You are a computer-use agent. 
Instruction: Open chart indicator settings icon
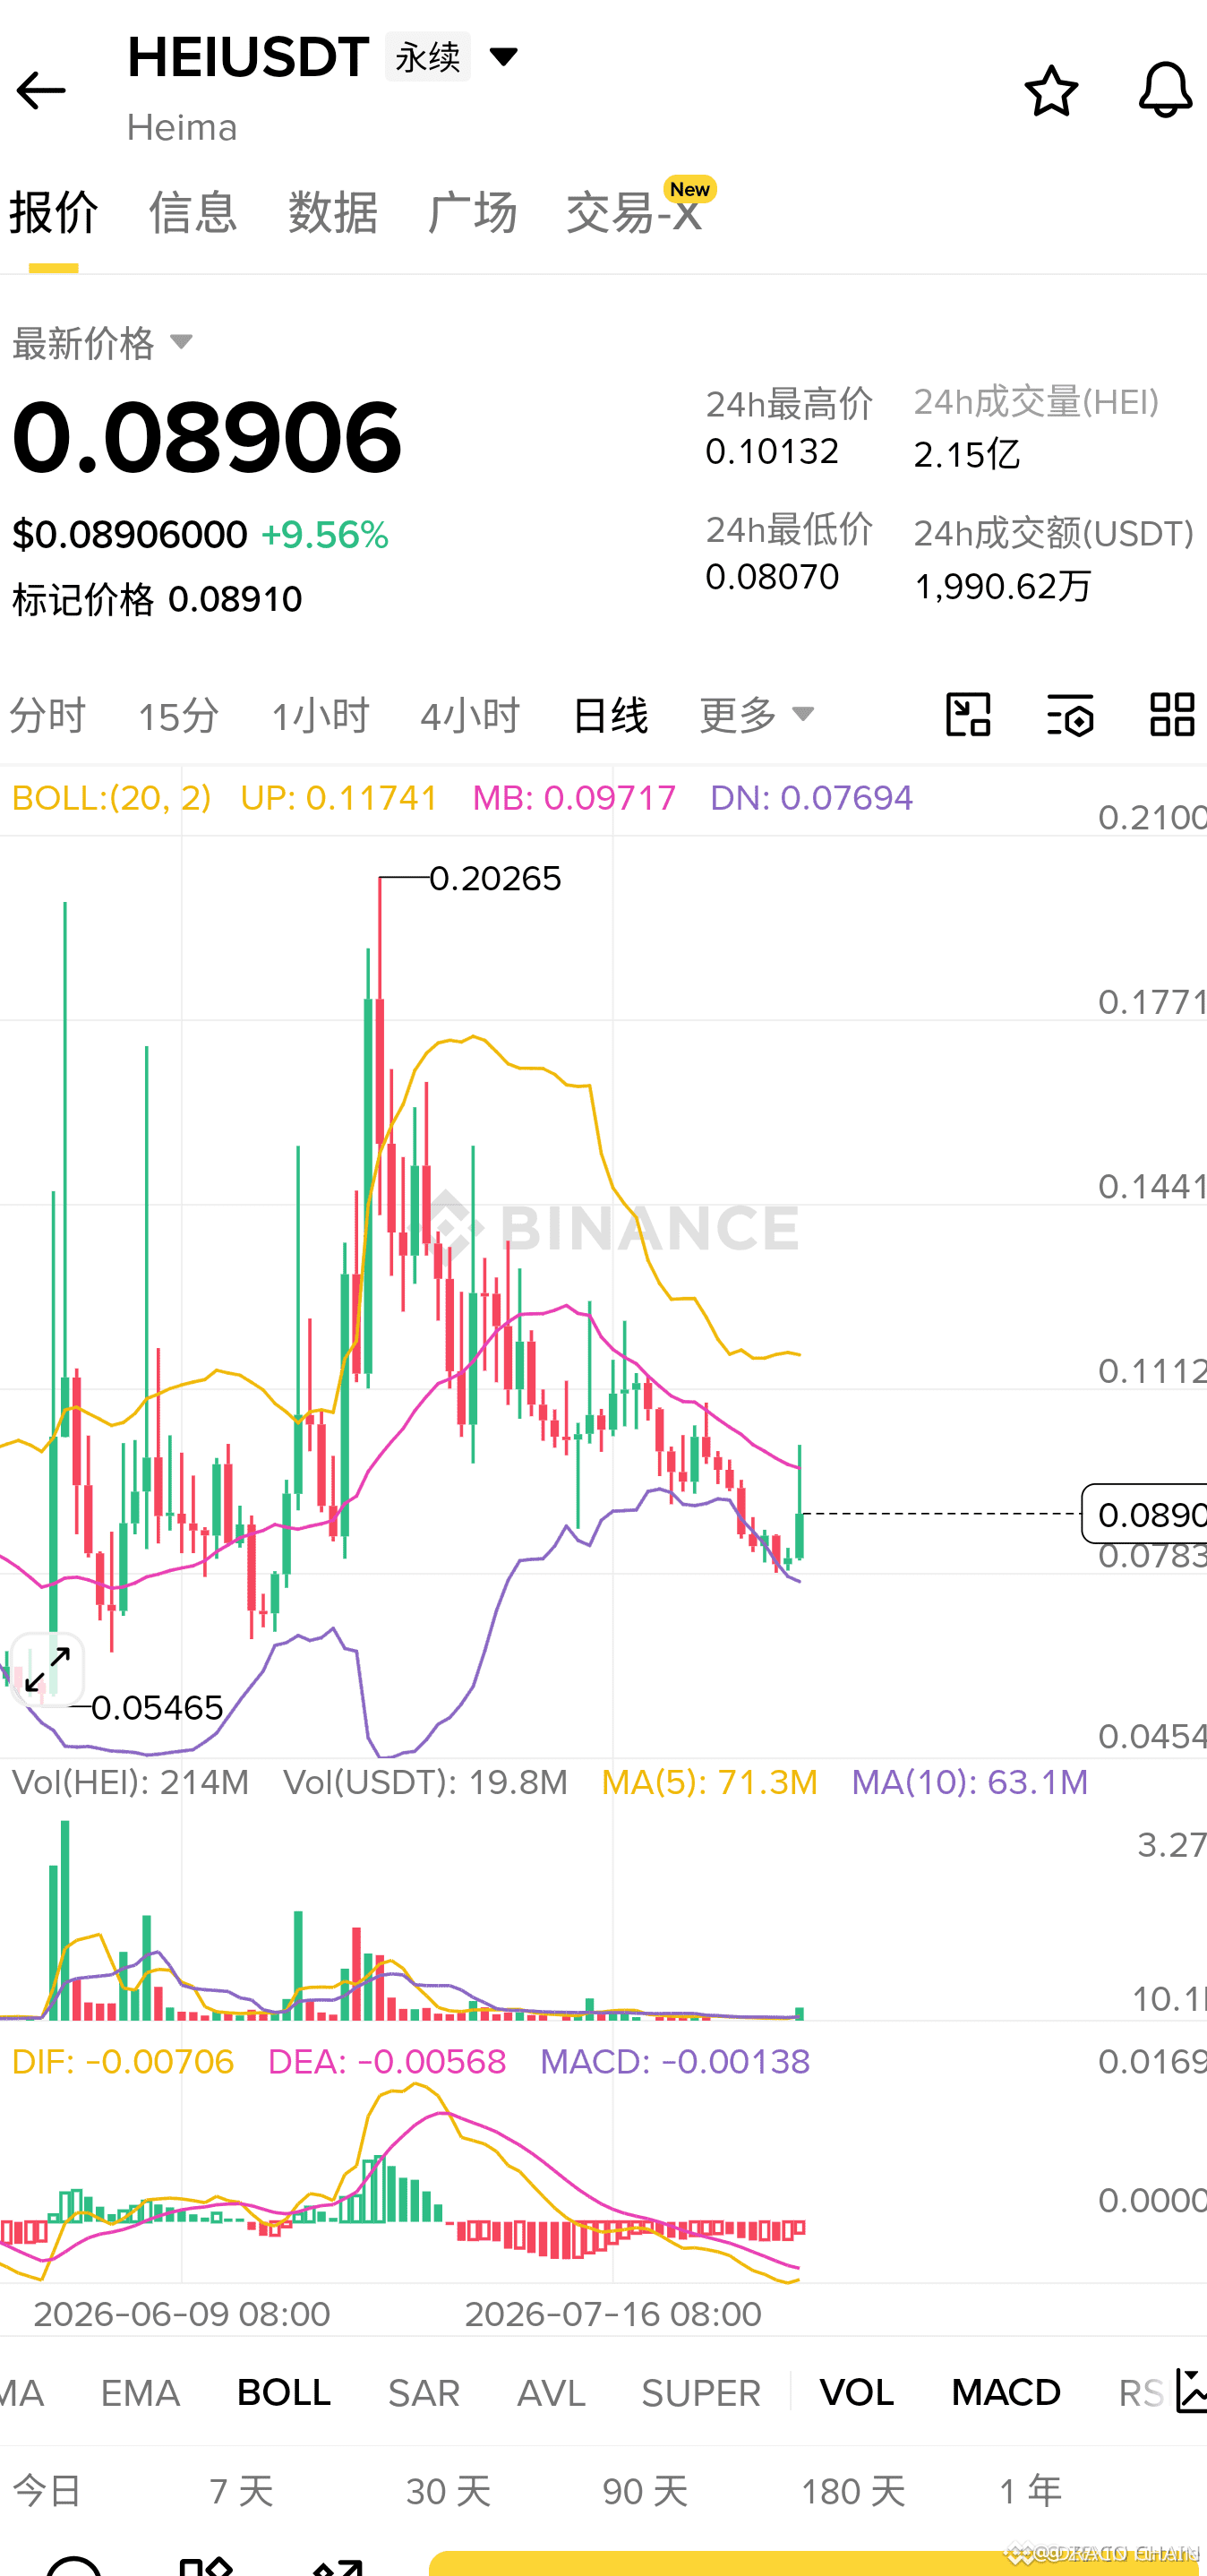pos(1070,714)
